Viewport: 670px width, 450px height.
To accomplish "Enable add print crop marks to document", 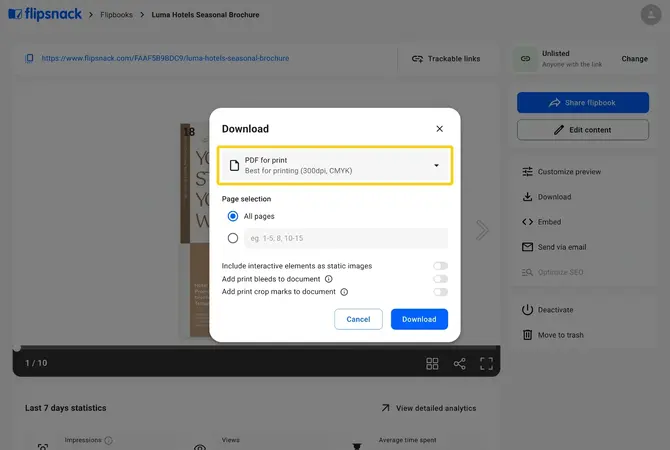I will coord(440,292).
